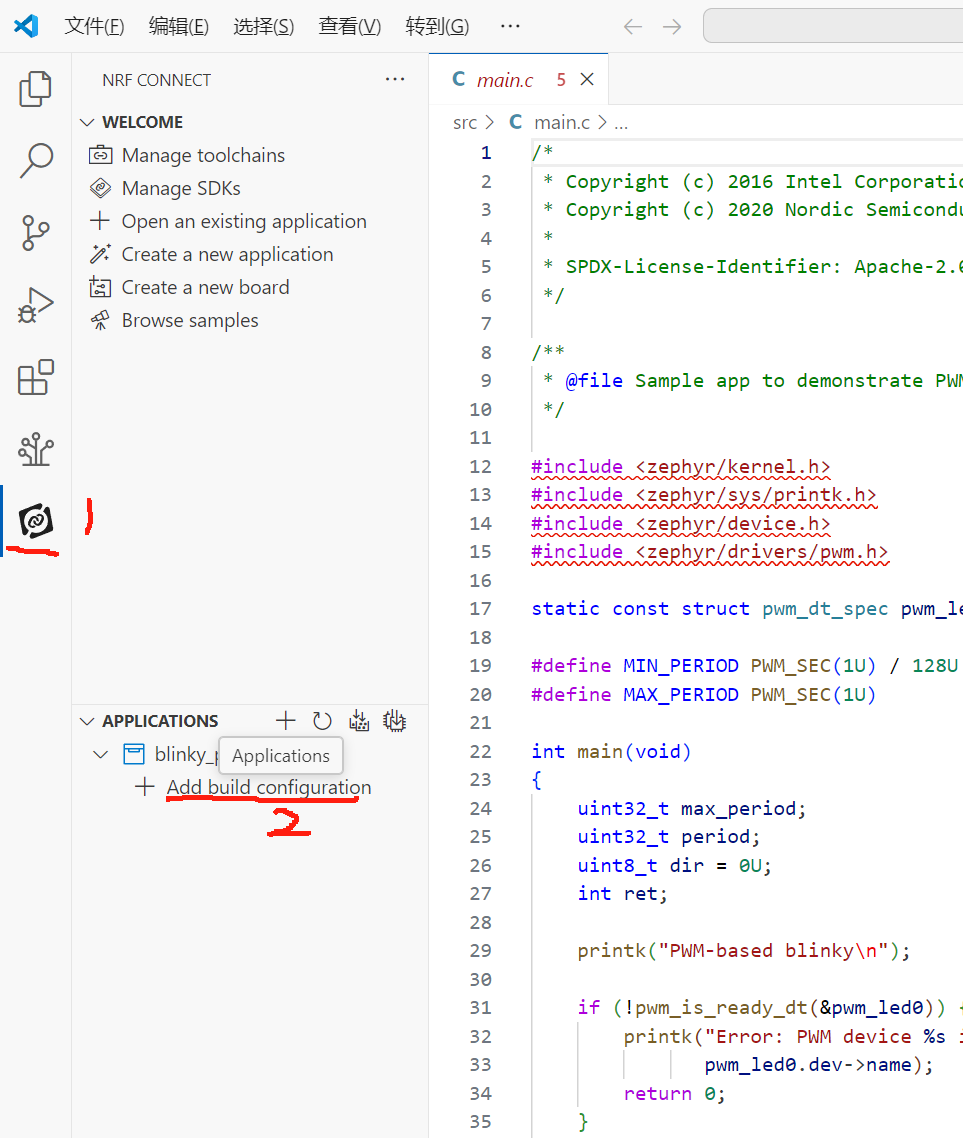The height and width of the screenshot is (1138, 963).
Task: Collapse the WELCOME section
Action: click(88, 121)
